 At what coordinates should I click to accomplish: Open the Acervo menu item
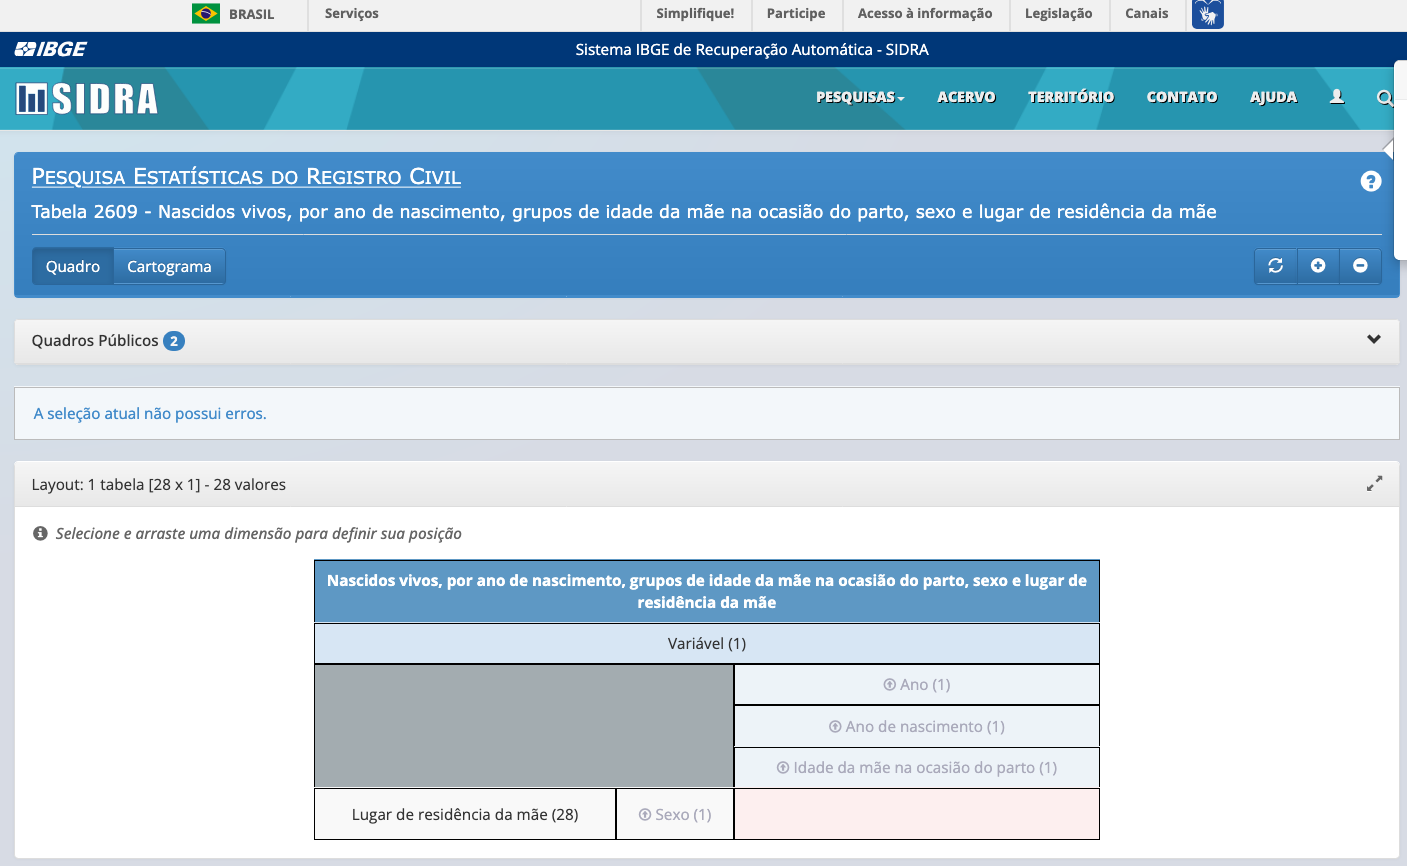[966, 97]
